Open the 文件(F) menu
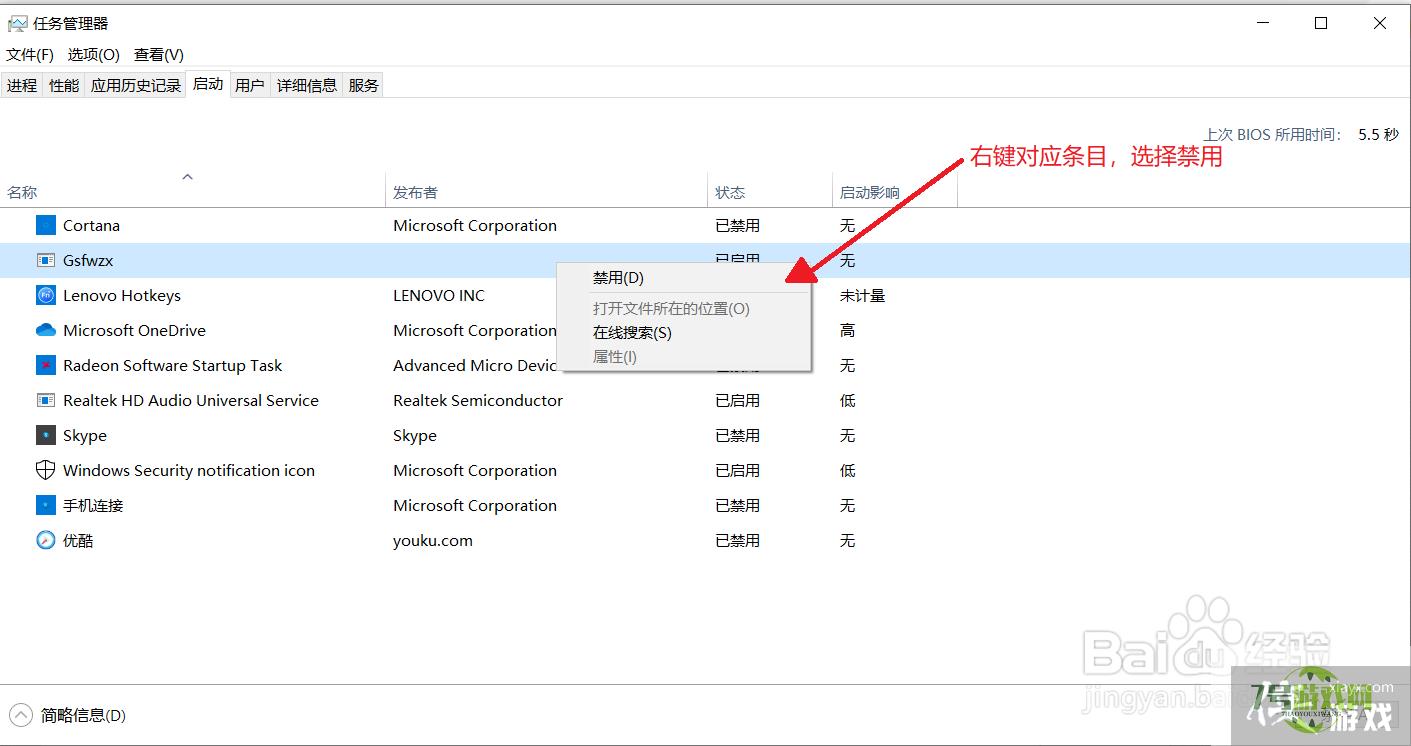Image resolution: width=1411 pixels, height=746 pixels. click(x=30, y=55)
